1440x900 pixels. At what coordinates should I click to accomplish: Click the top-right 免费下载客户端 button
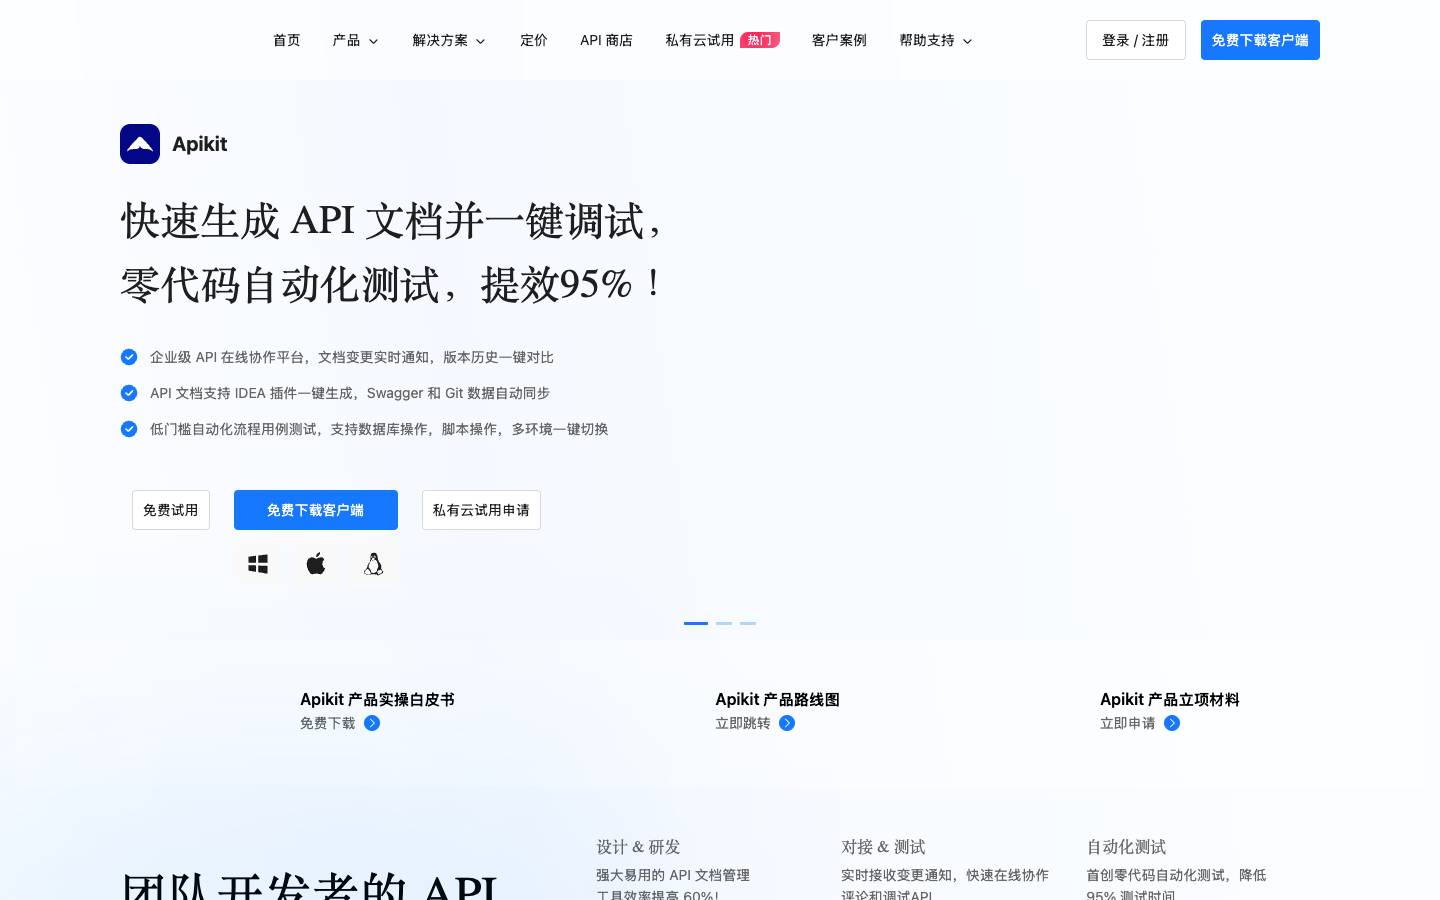(x=1260, y=40)
